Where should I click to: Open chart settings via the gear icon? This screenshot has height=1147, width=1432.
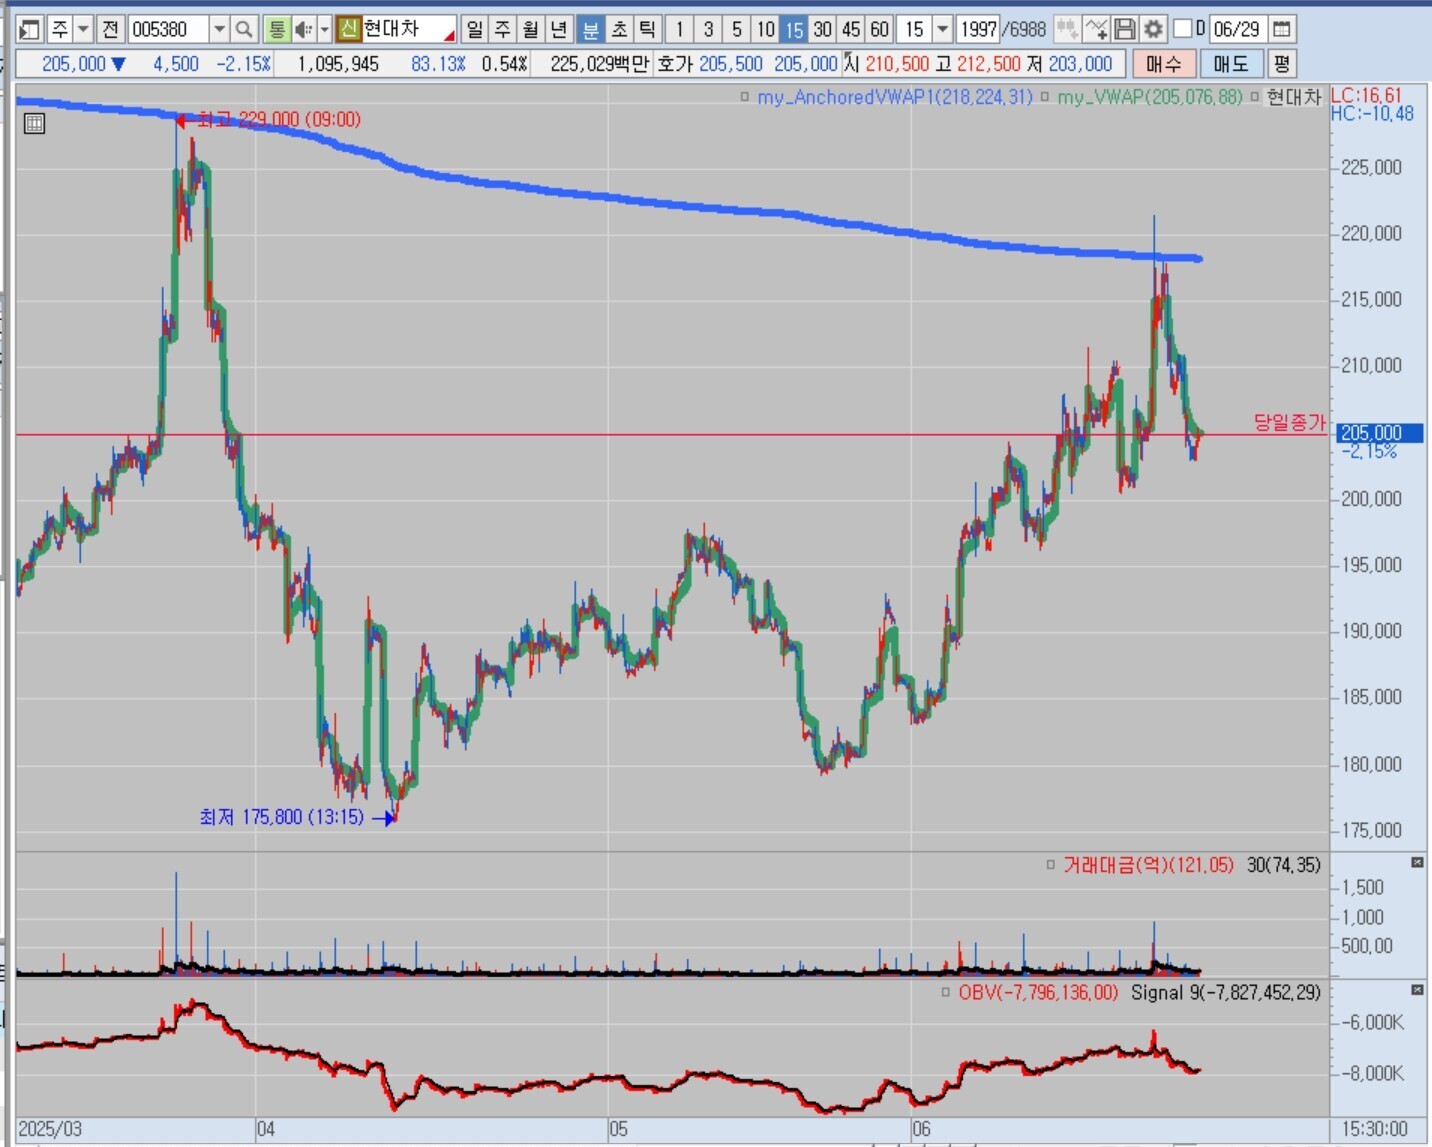pos(1153,29)
